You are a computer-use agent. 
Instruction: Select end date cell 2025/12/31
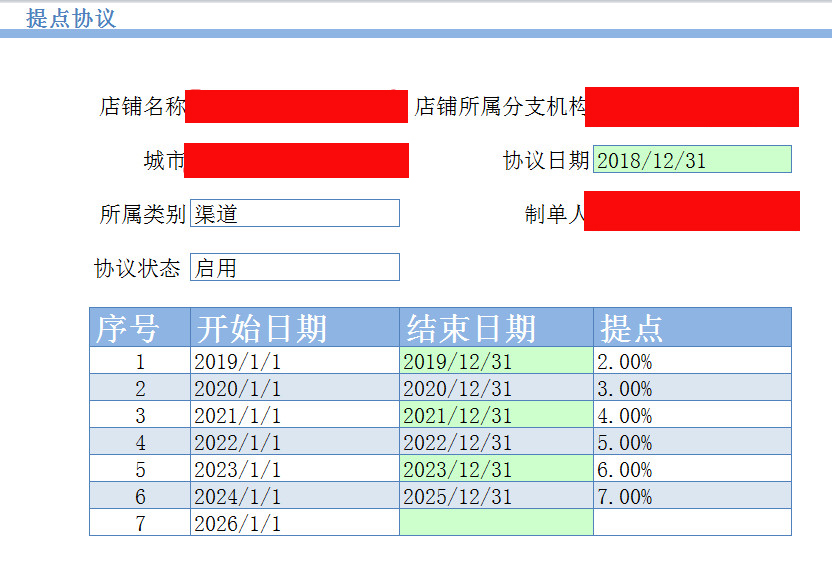pyautogui.click(x=496, y=496)
